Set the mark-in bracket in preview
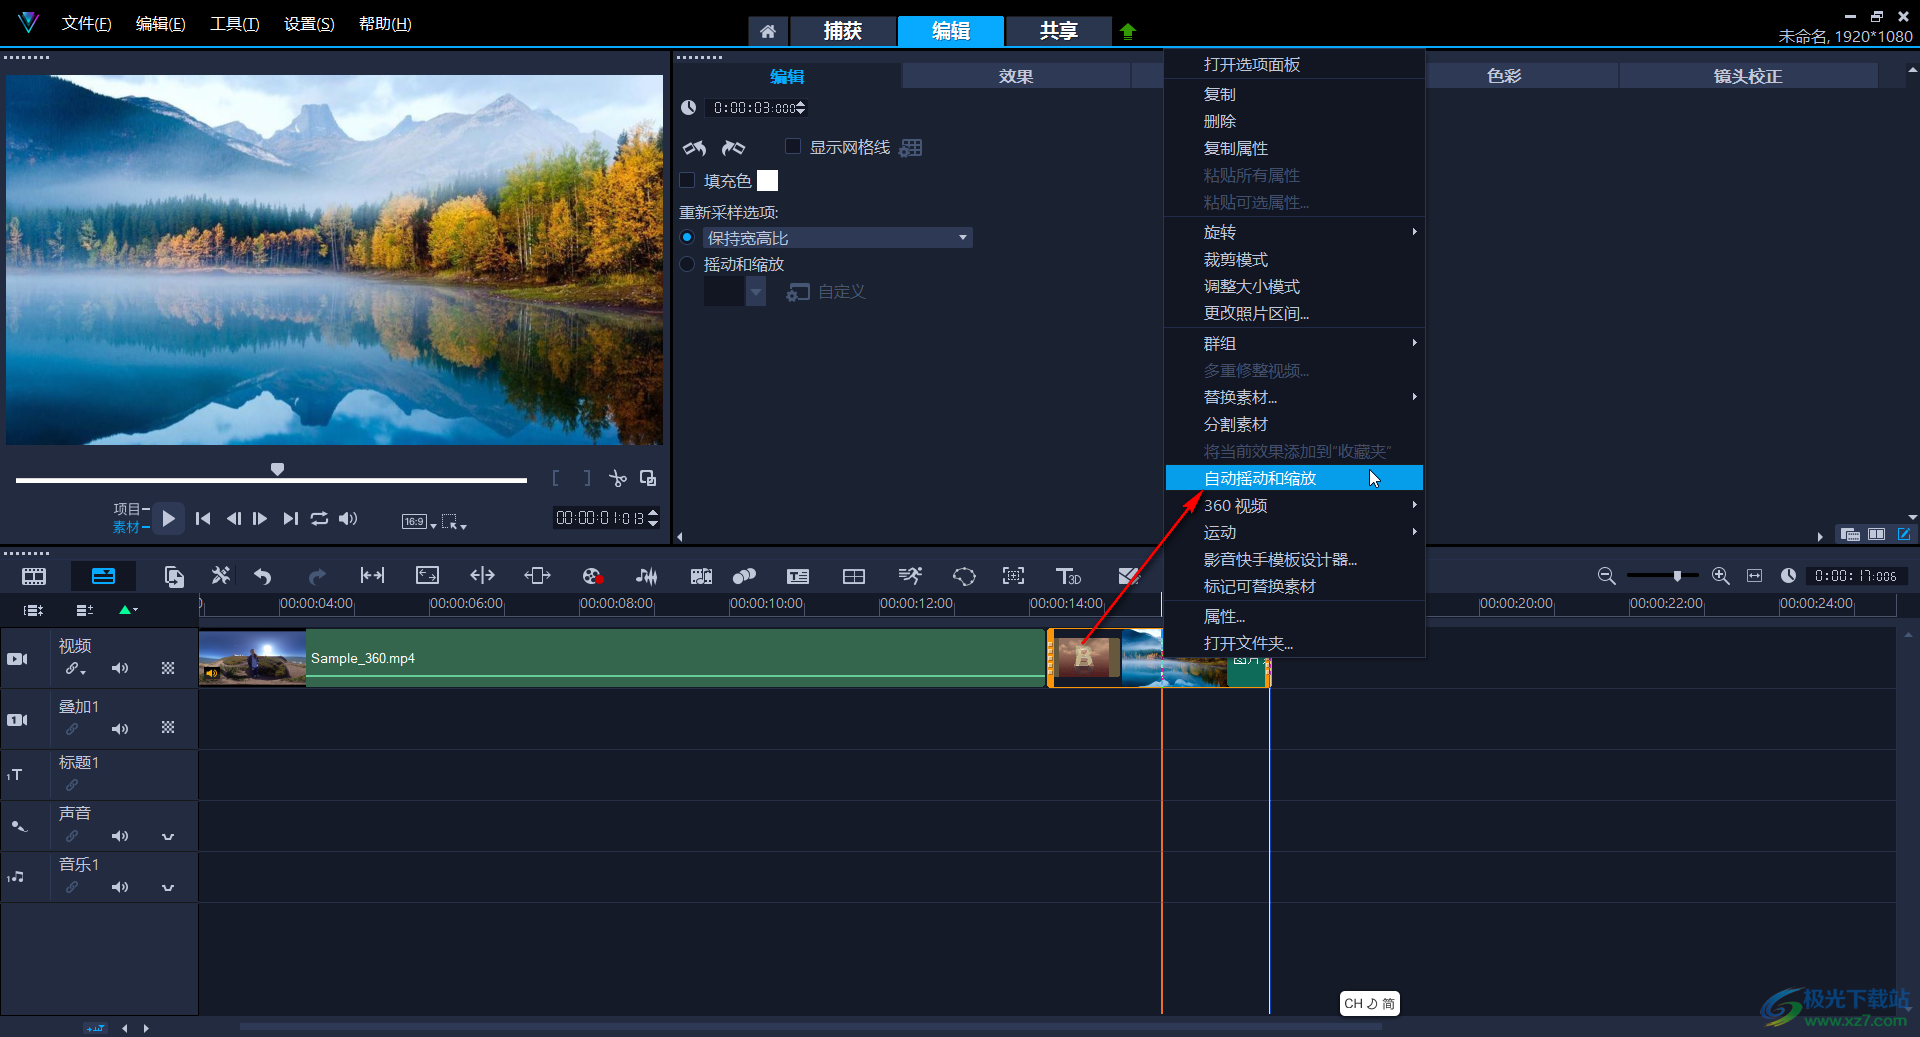This screenshot has height=1037, width=1920. coord(556,478)
